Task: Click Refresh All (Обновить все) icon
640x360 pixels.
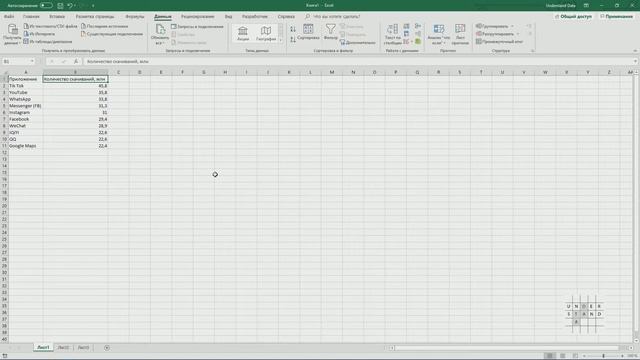Action: (x=160, y=34)
